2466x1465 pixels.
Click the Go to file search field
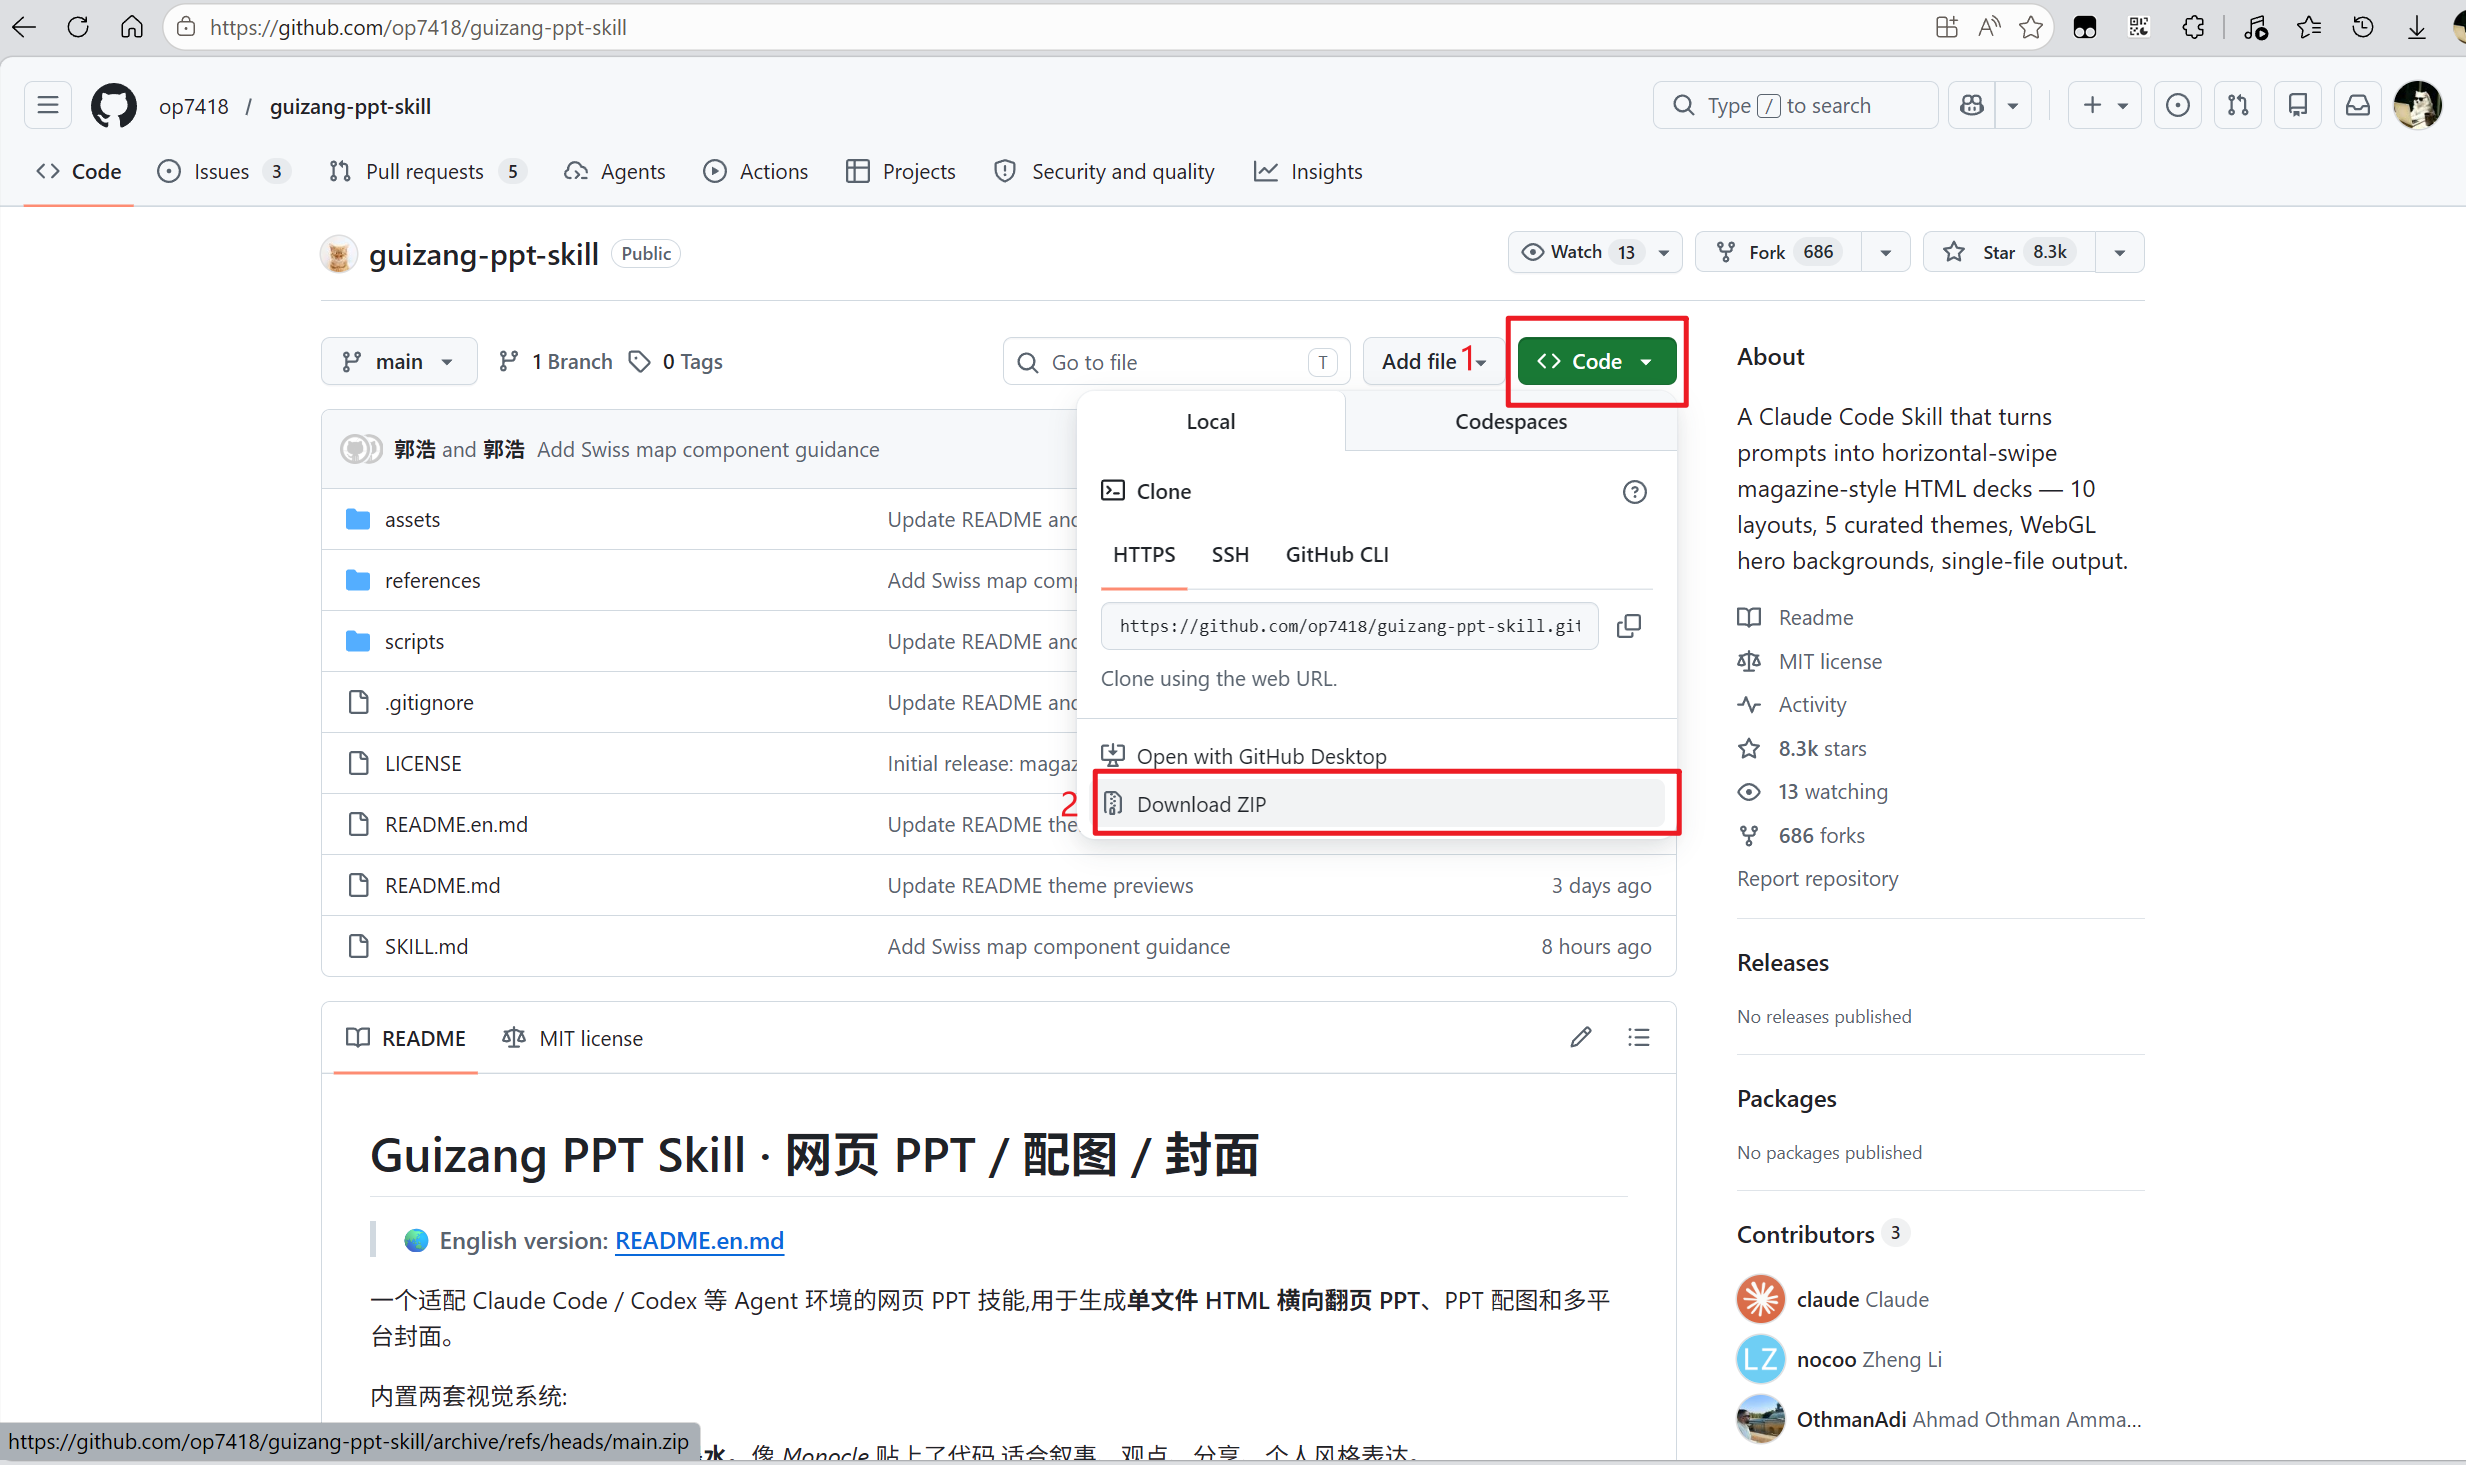[1176, 361]
